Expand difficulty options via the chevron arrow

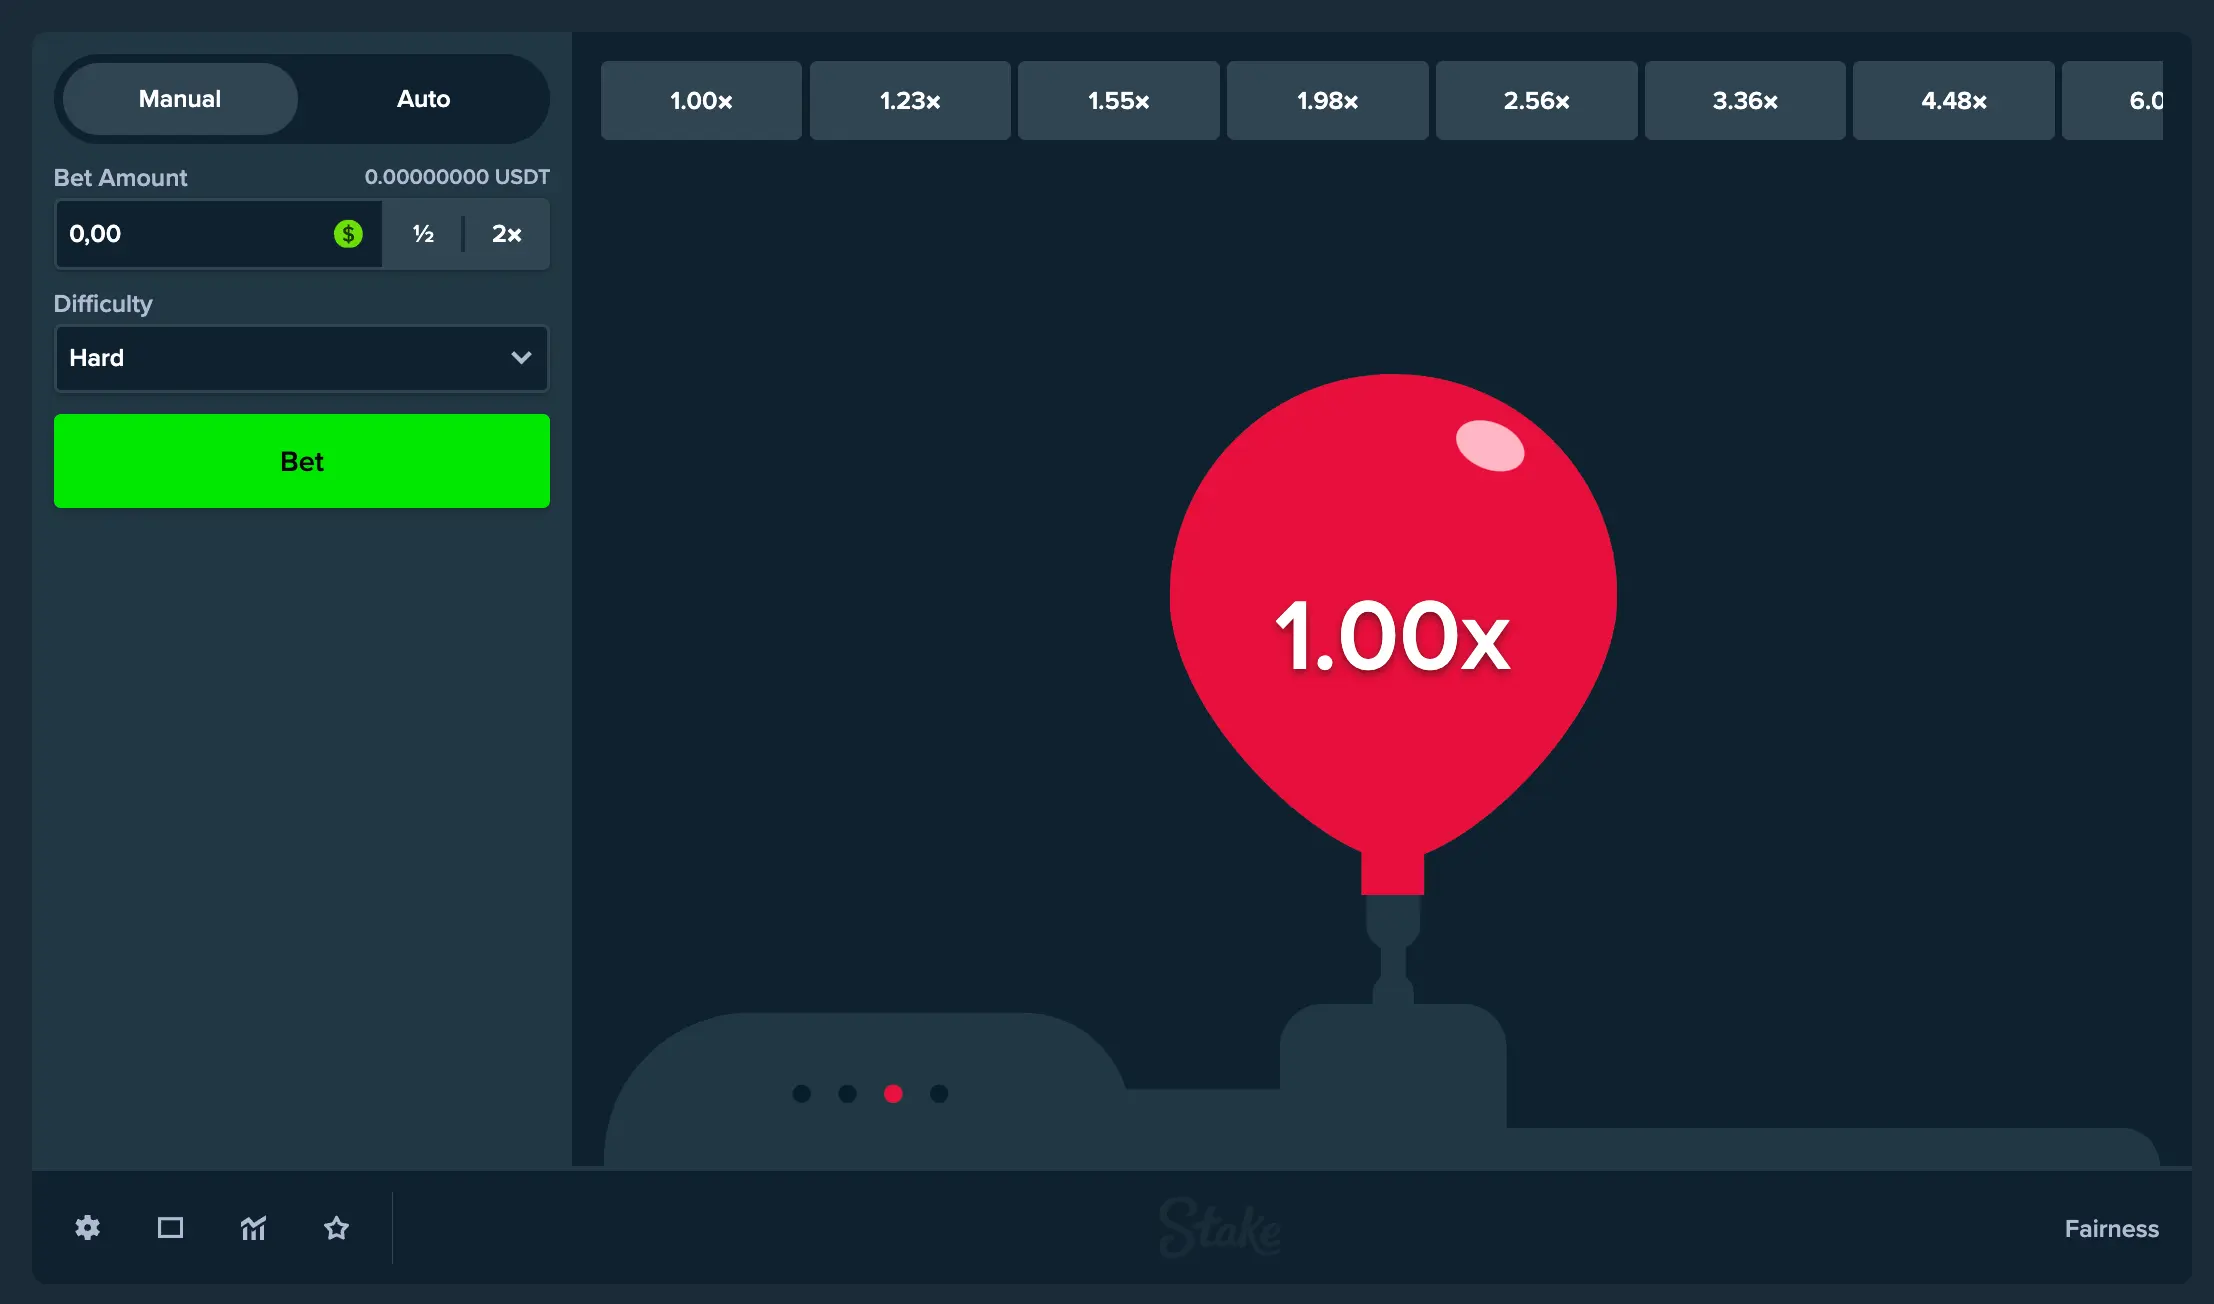(521, 358)
